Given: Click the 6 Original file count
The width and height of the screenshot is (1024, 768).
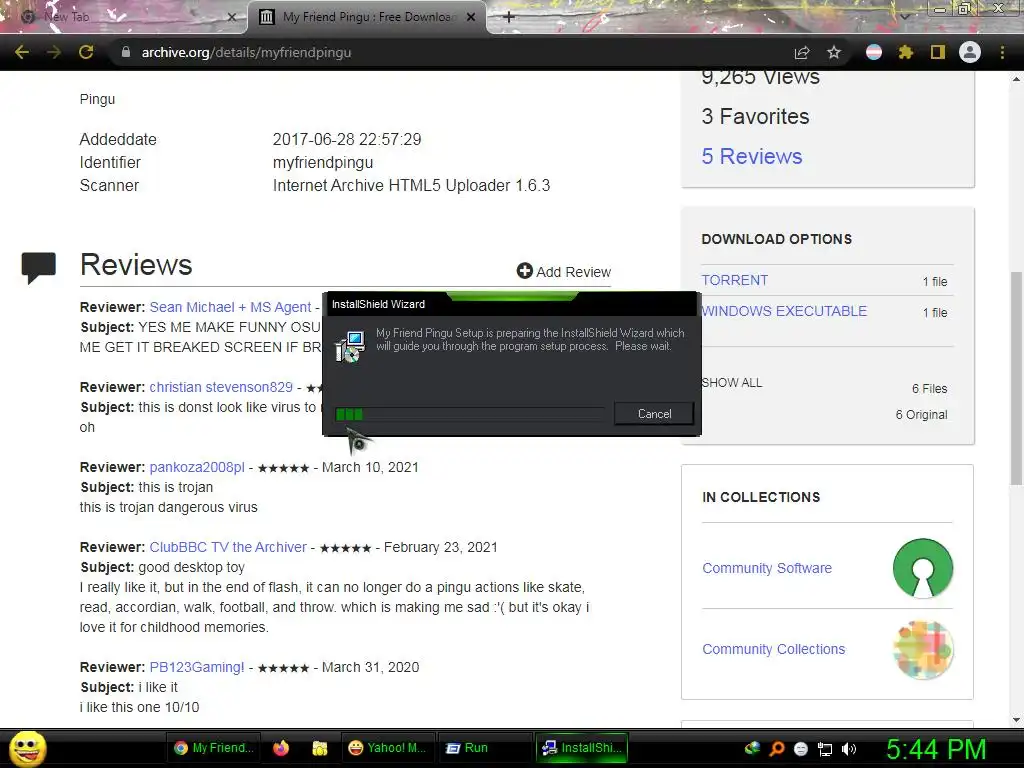Looking at the screenshot, I should pyautogui.click(x=921, y=415).
